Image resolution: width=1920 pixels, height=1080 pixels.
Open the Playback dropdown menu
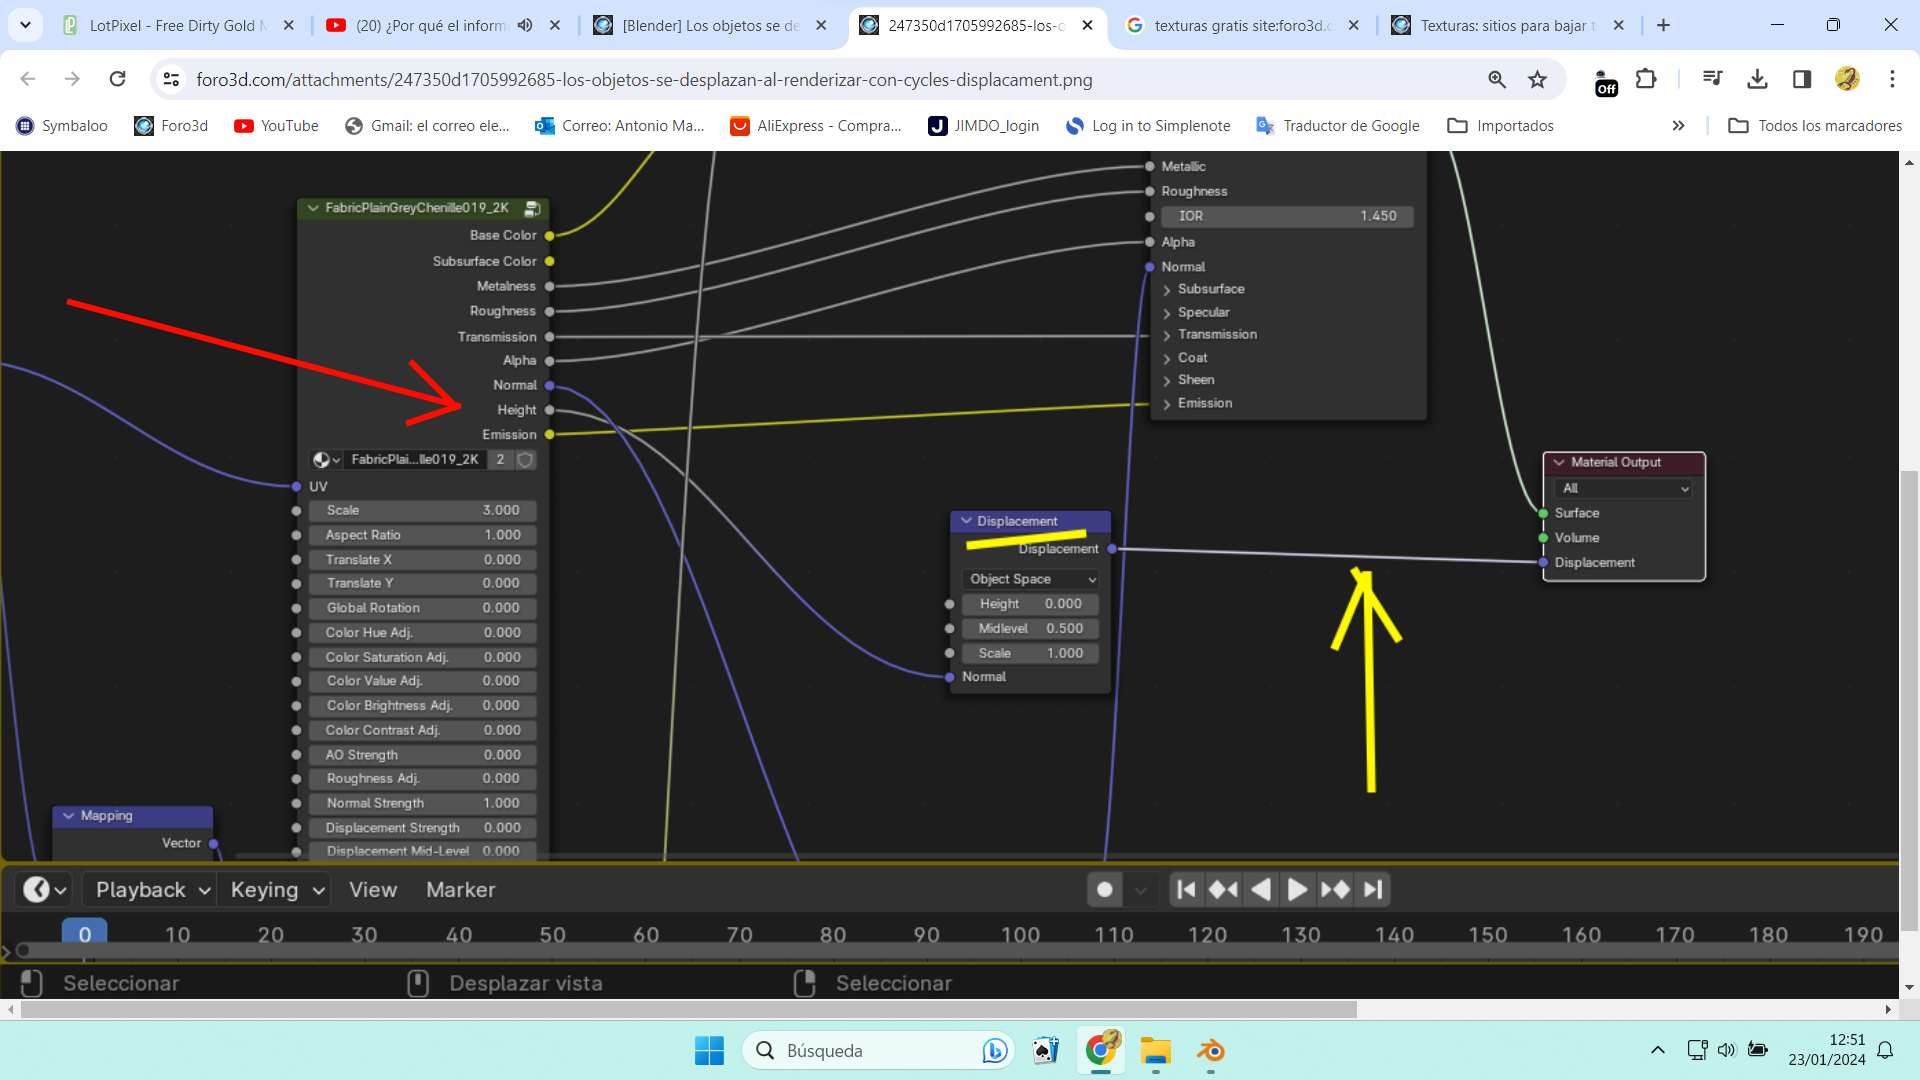coord(152,890)
